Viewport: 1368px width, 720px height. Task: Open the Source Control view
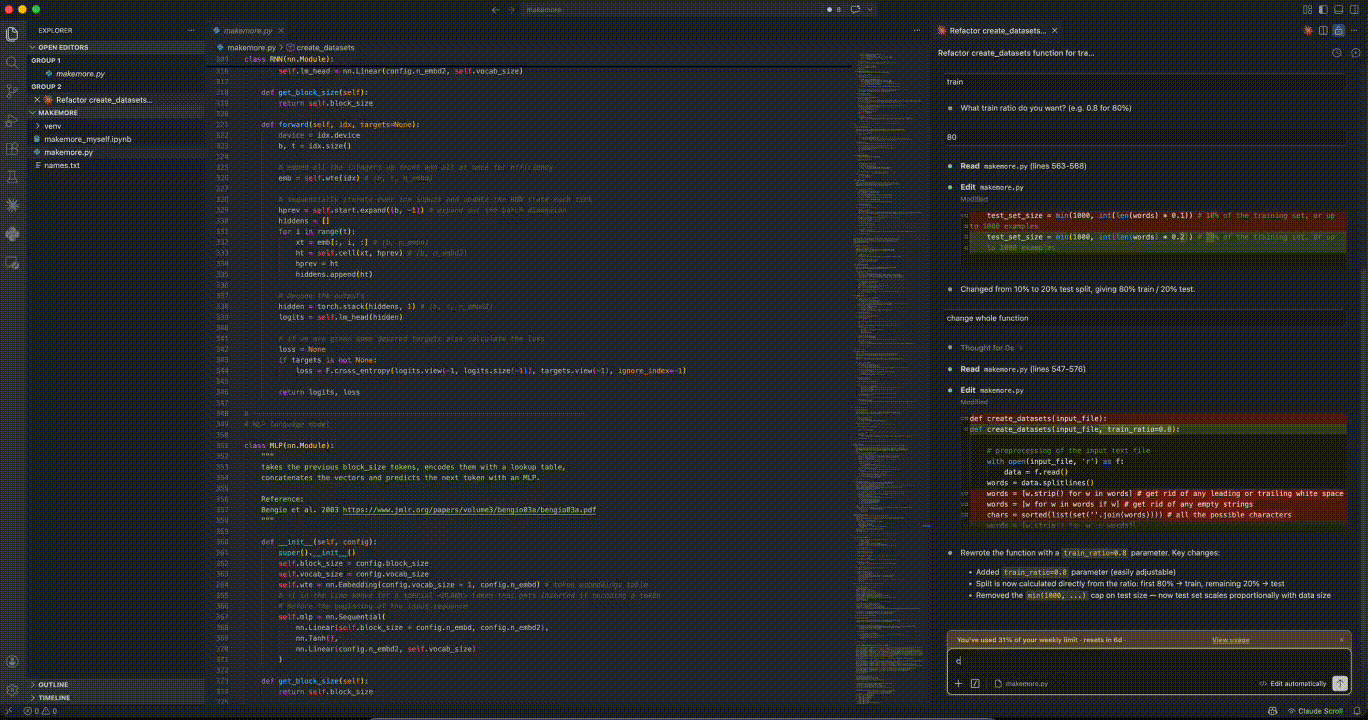pyautogui.click(x=12, y=91)
